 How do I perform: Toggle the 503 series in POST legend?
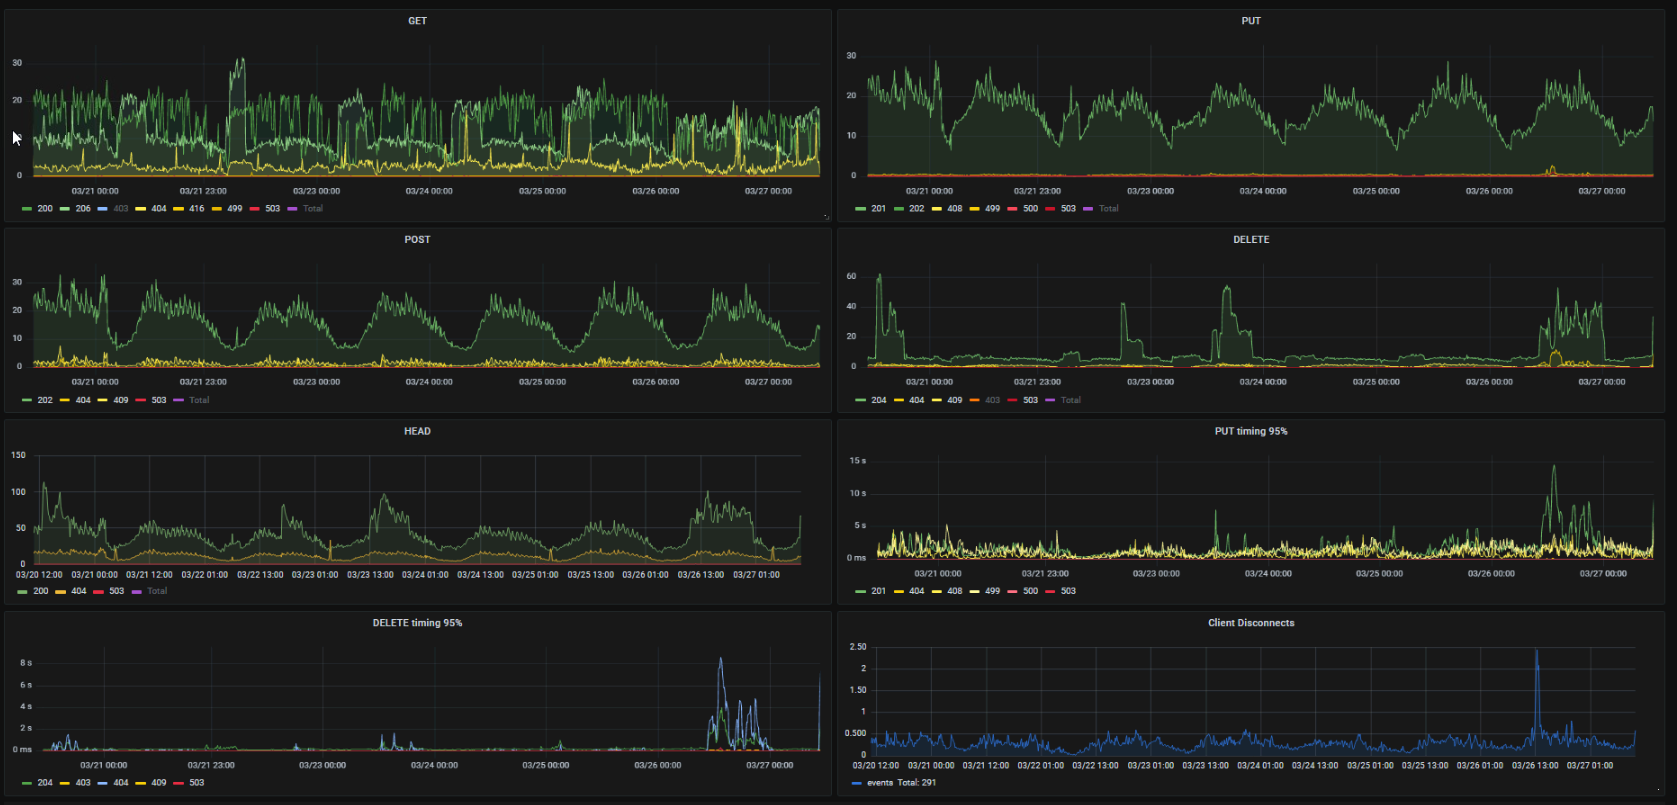click(x=159, y=400)
